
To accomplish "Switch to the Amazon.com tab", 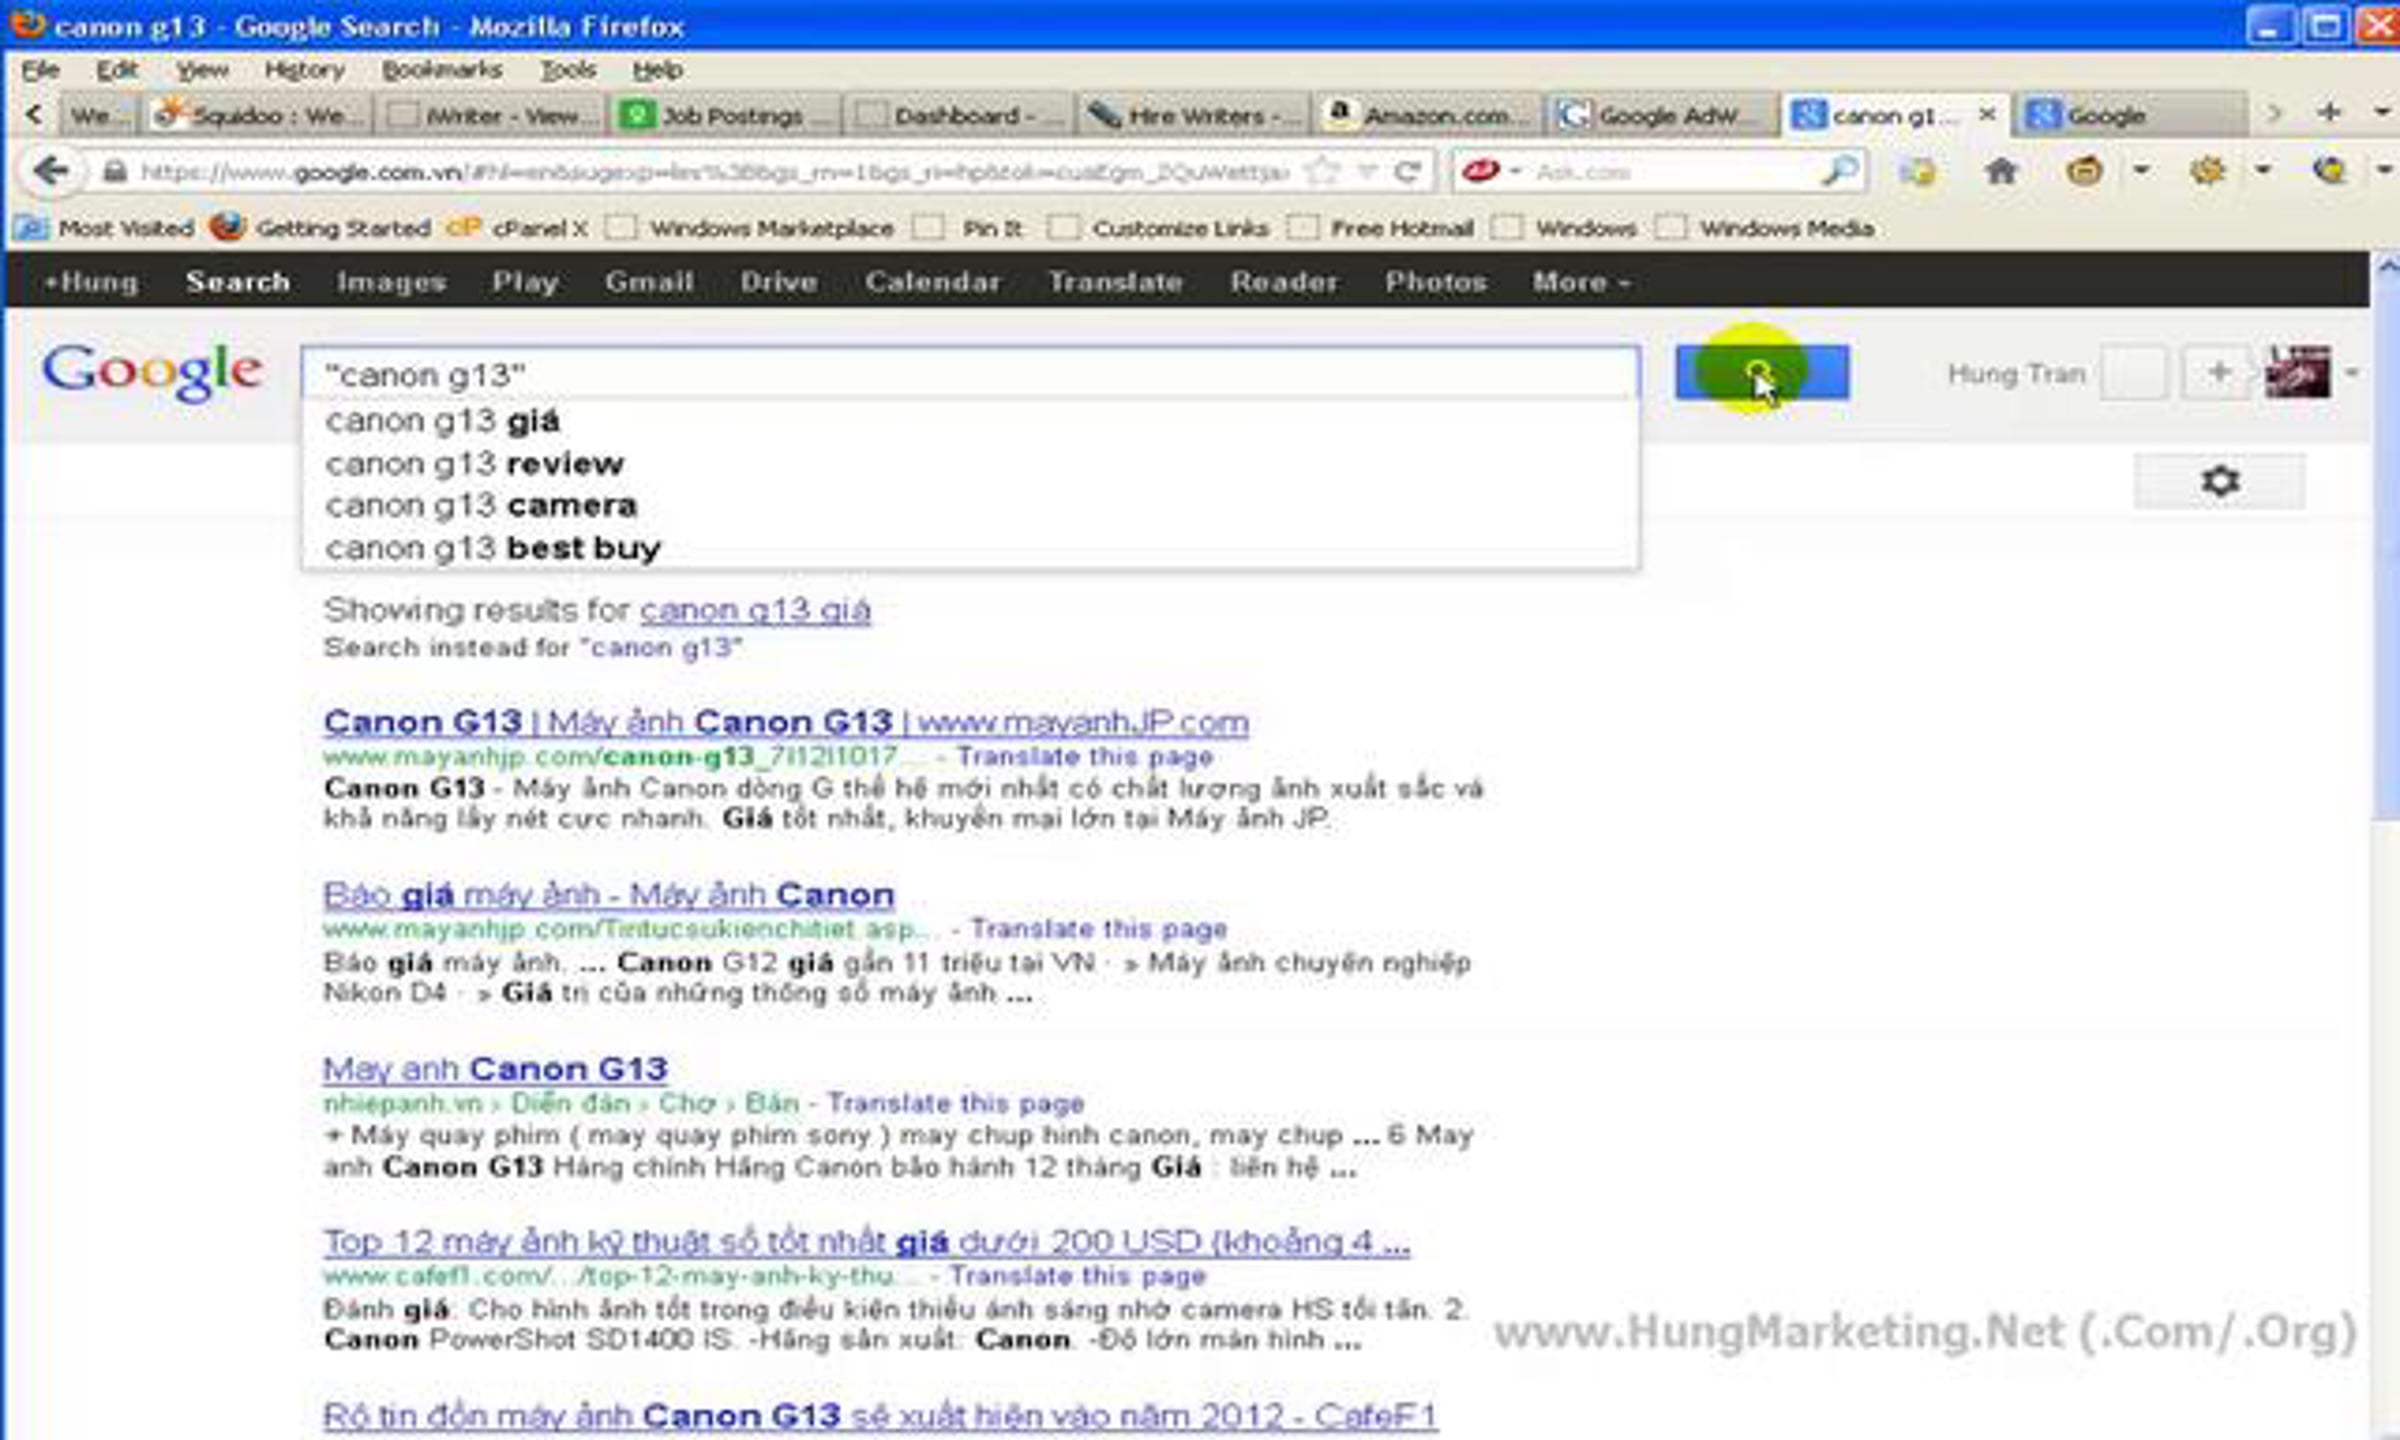I will point(1427,115).
